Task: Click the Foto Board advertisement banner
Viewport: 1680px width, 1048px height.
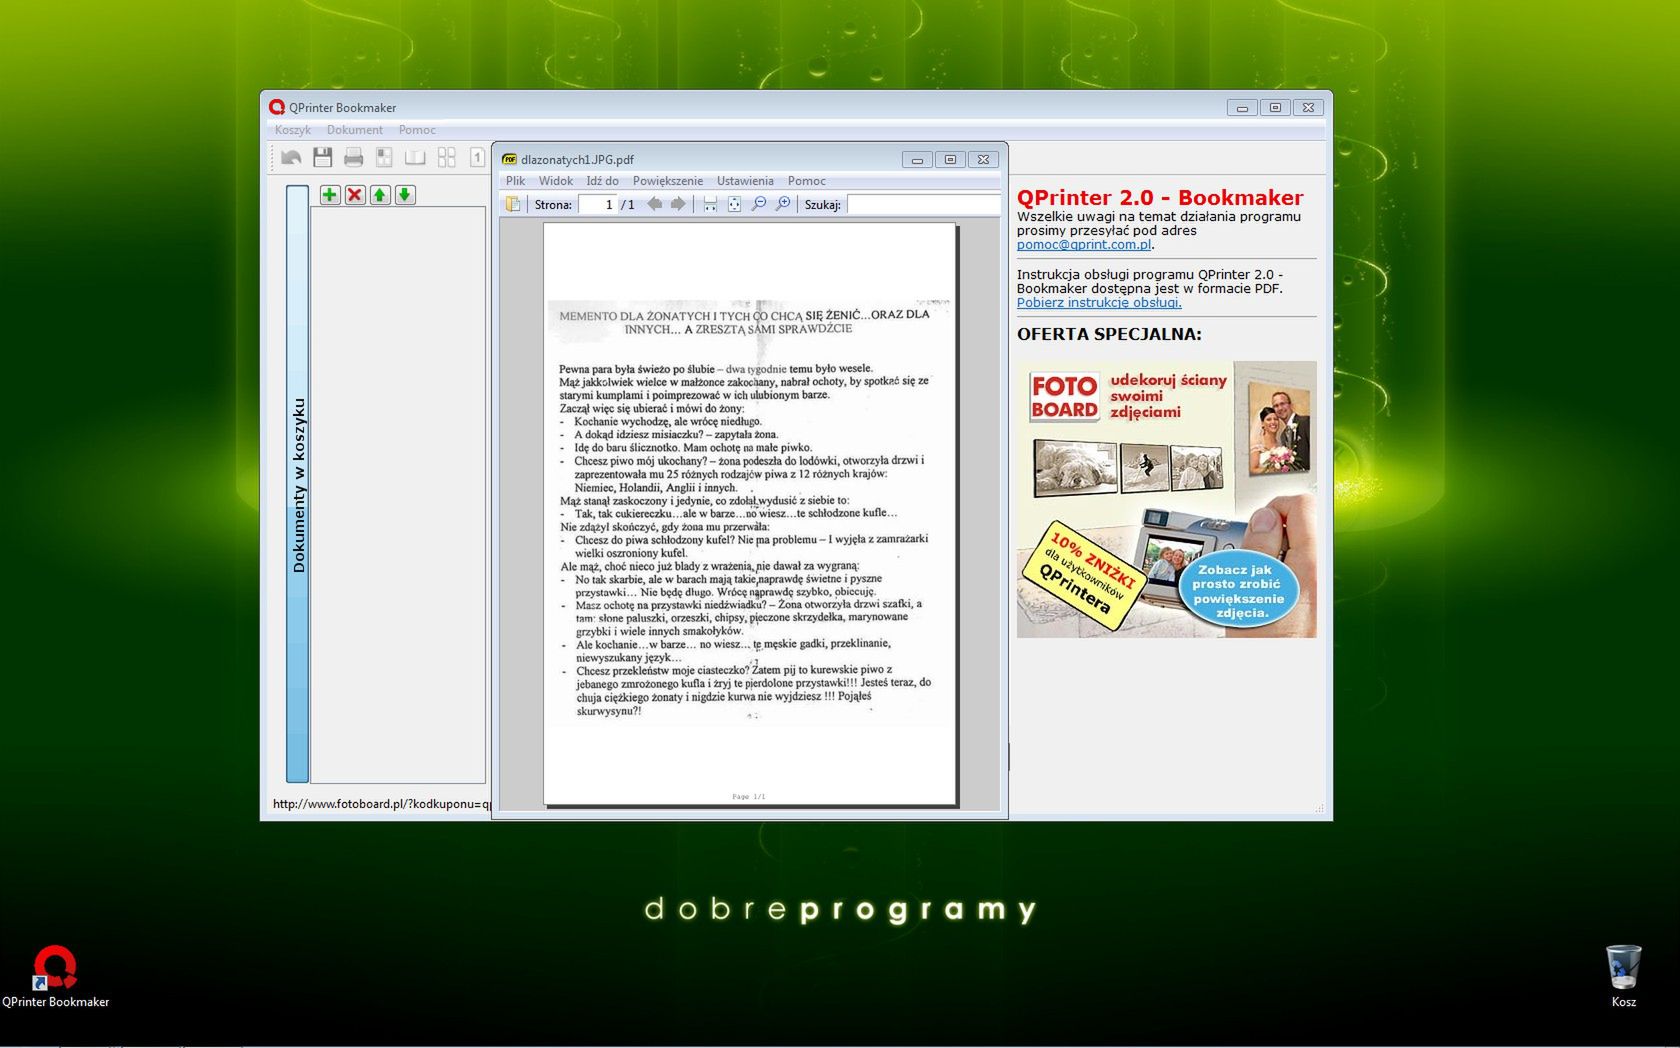Action: click(x=1166, y=499)
